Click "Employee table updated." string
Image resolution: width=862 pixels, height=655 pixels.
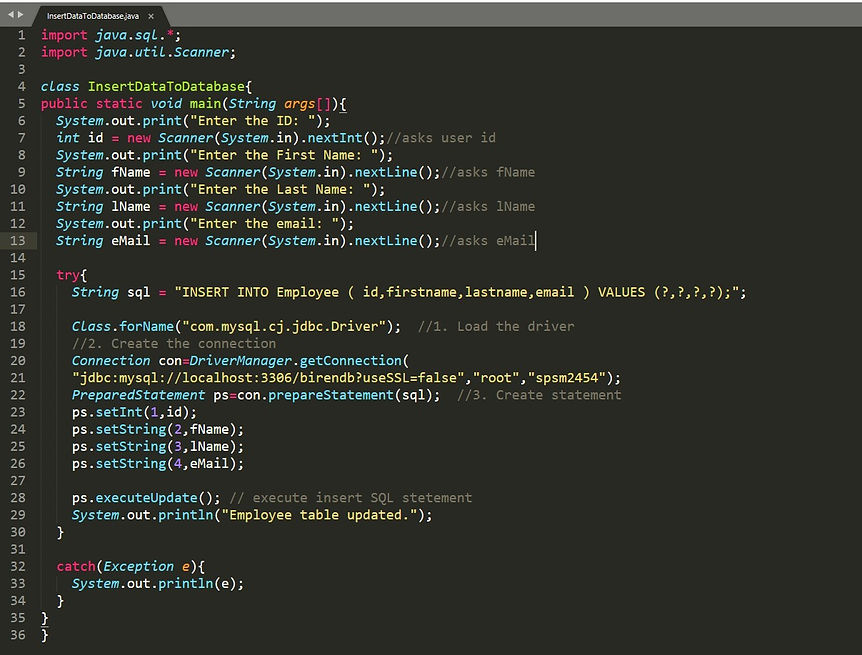tap(319, 515)
